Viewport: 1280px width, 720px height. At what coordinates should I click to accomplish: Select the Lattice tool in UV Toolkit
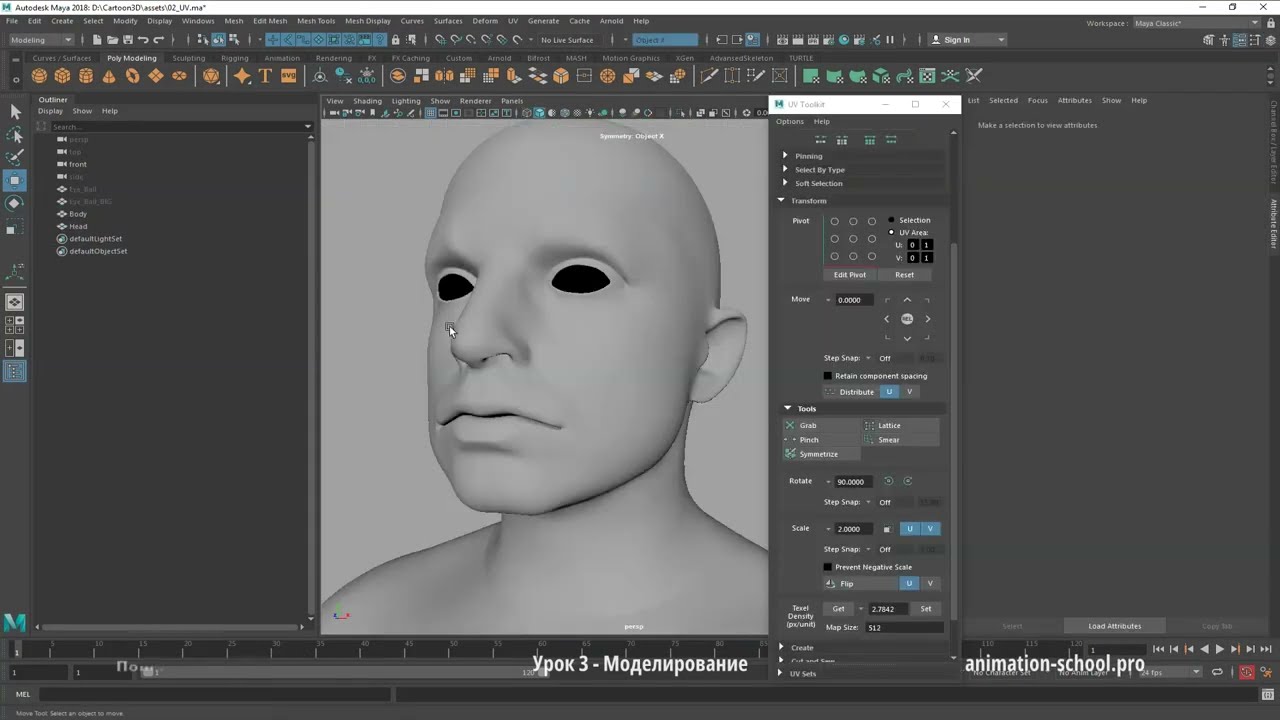(889, 425)
